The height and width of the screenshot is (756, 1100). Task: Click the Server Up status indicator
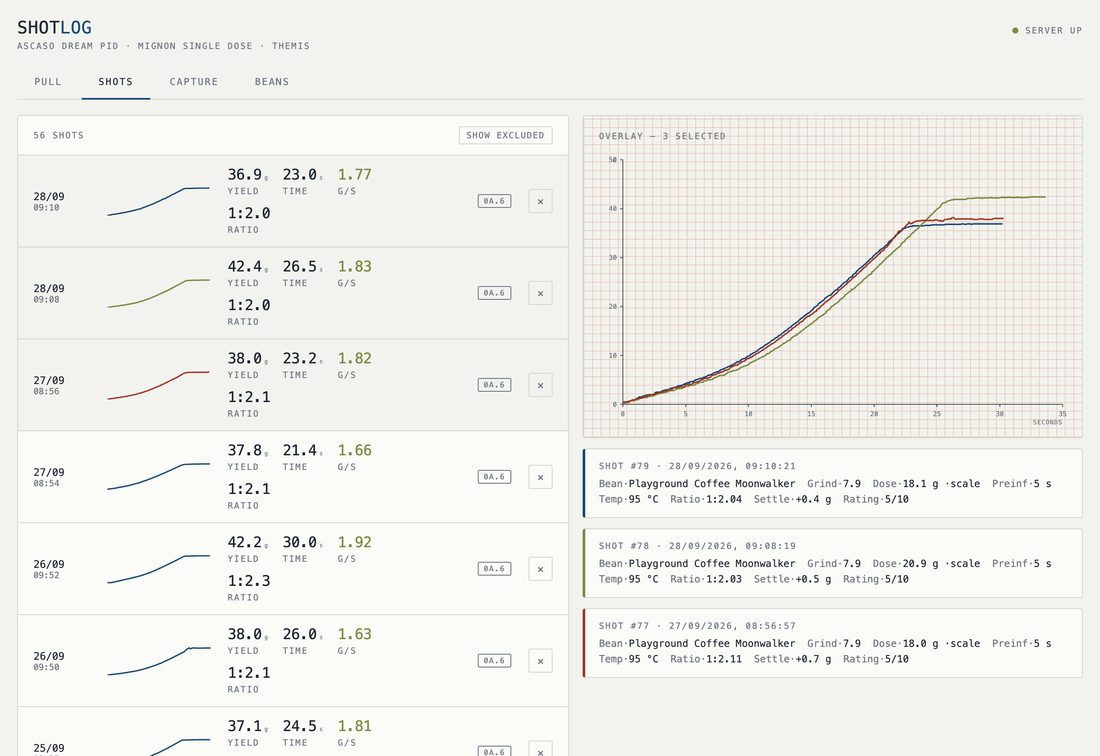click(x=1047, y=31)
